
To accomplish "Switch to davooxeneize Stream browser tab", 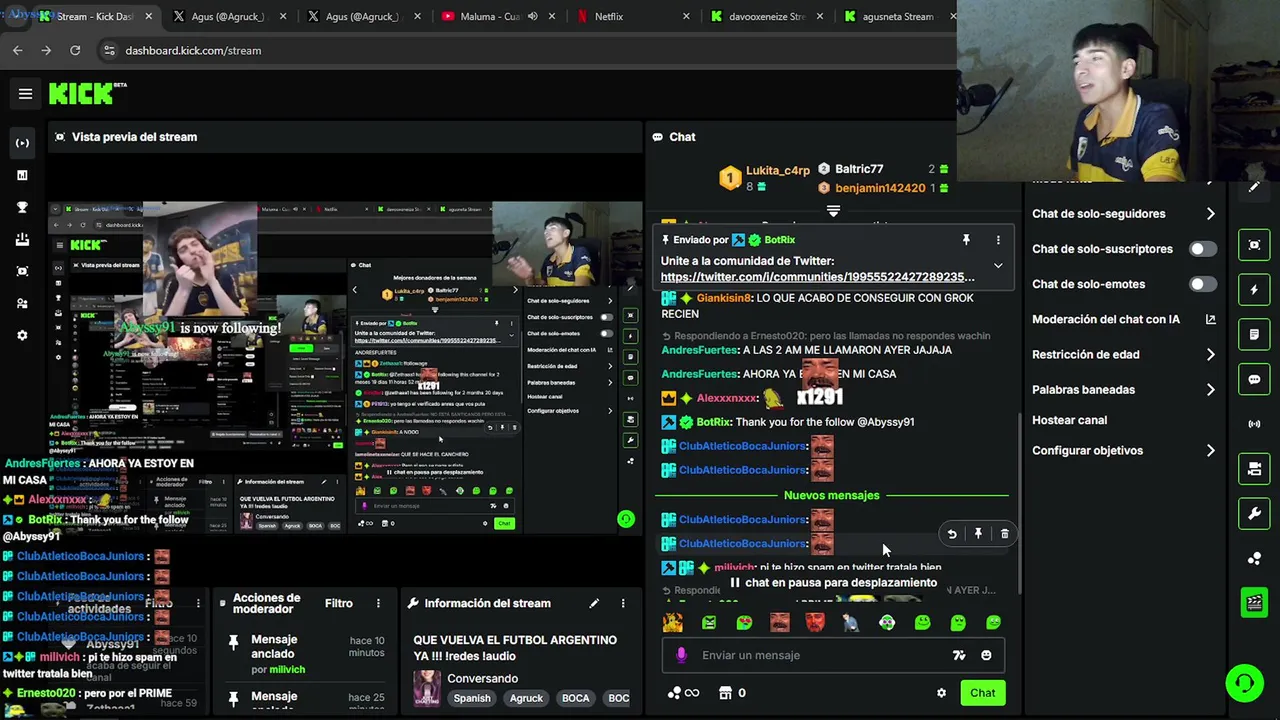I will [x=766, y=17].
